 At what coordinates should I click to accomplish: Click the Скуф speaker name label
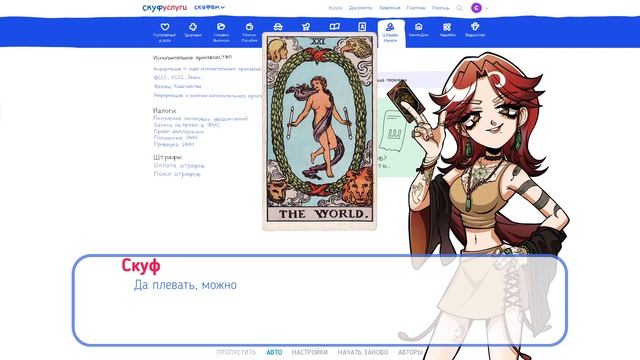(x=141, y=266)
